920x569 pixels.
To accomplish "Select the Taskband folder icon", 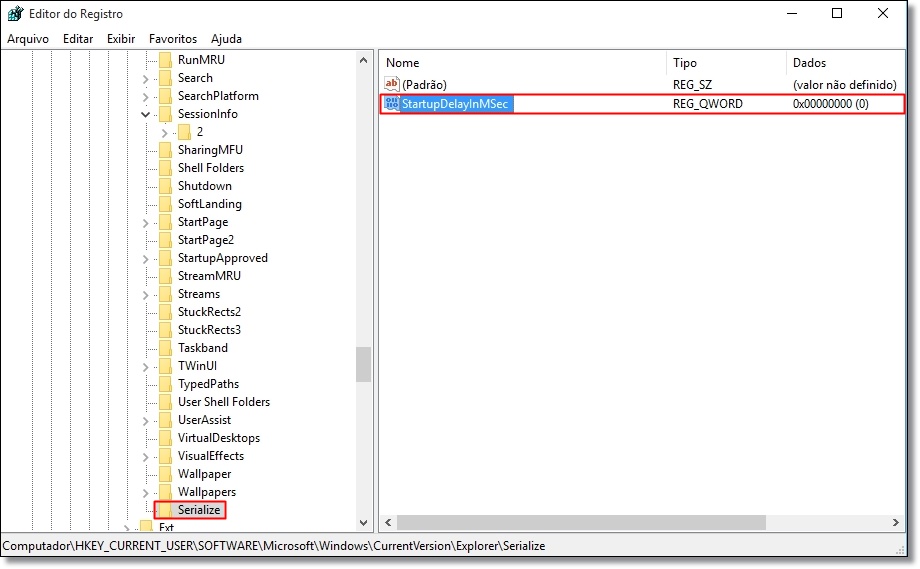I will (x=165, y=348).
